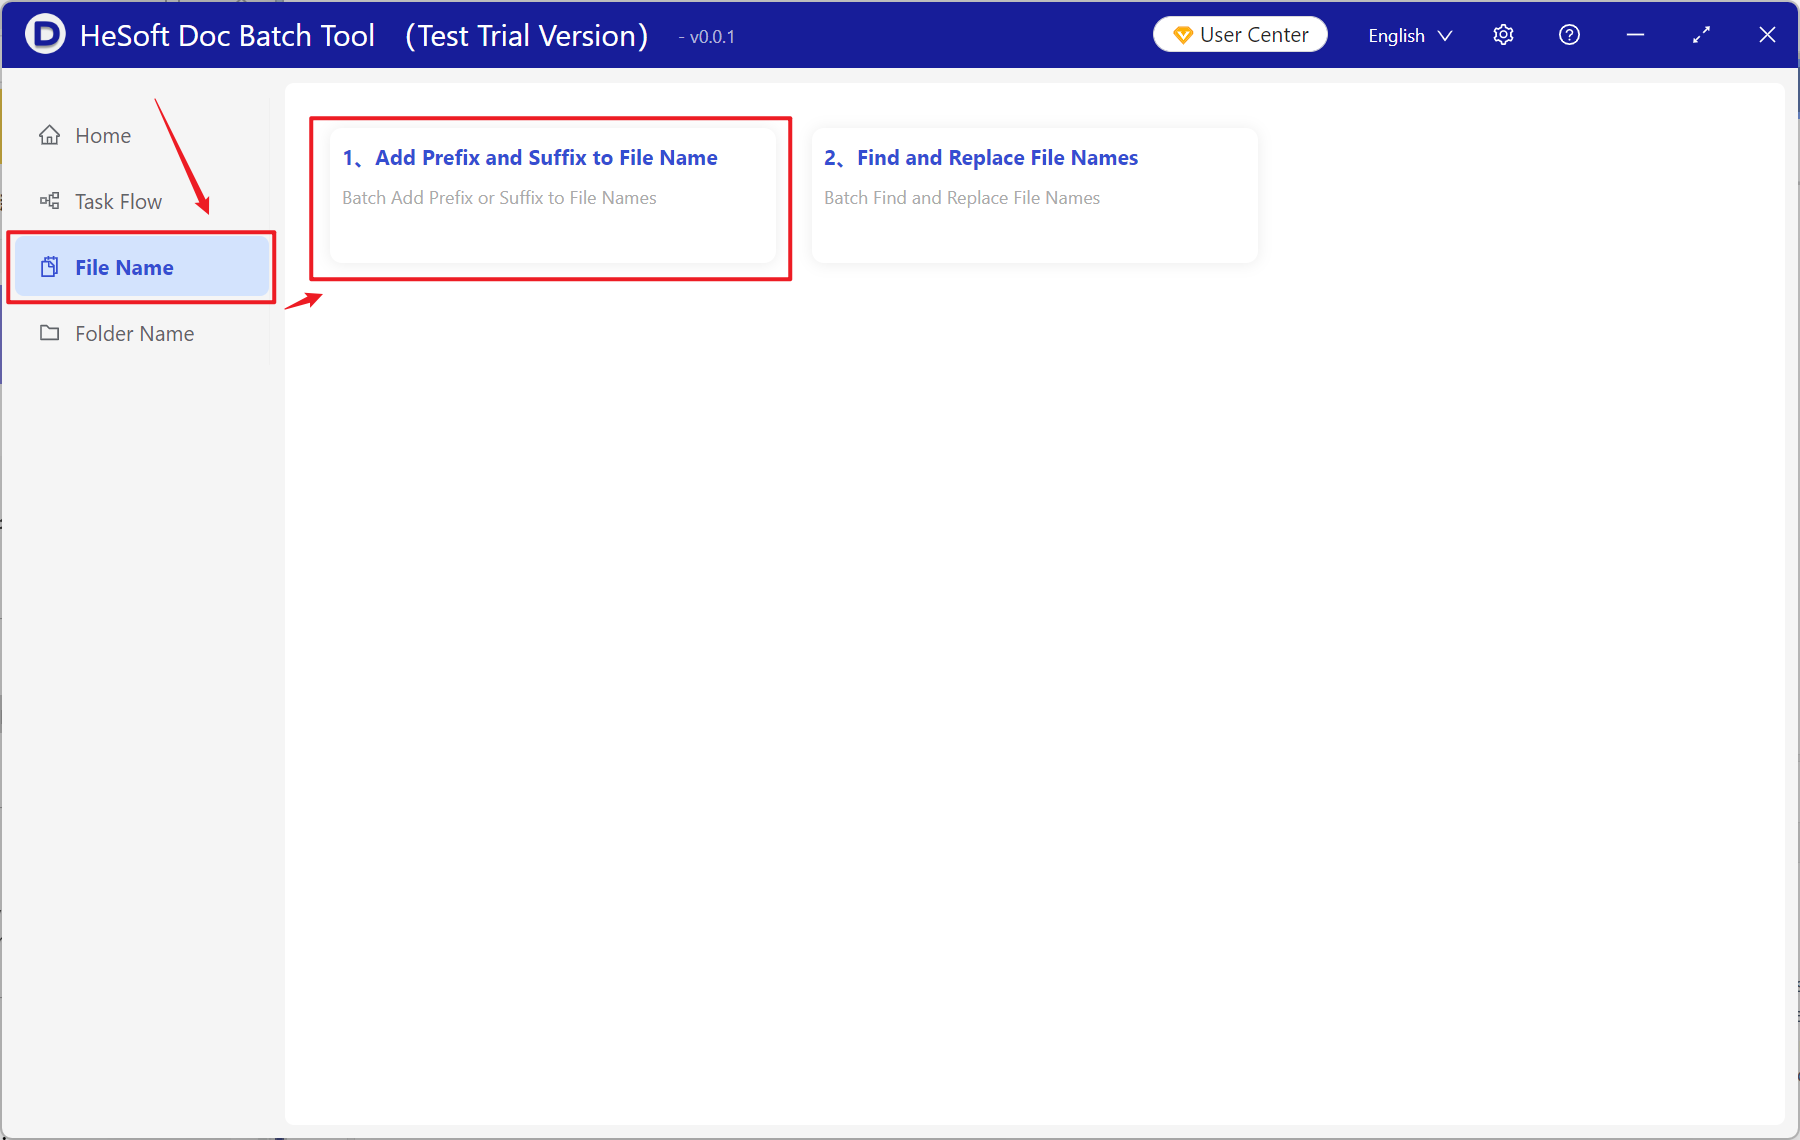1800x1140 pixels.
Task: Click the Folder Name folder icon
Action: (x=49, y=333)
